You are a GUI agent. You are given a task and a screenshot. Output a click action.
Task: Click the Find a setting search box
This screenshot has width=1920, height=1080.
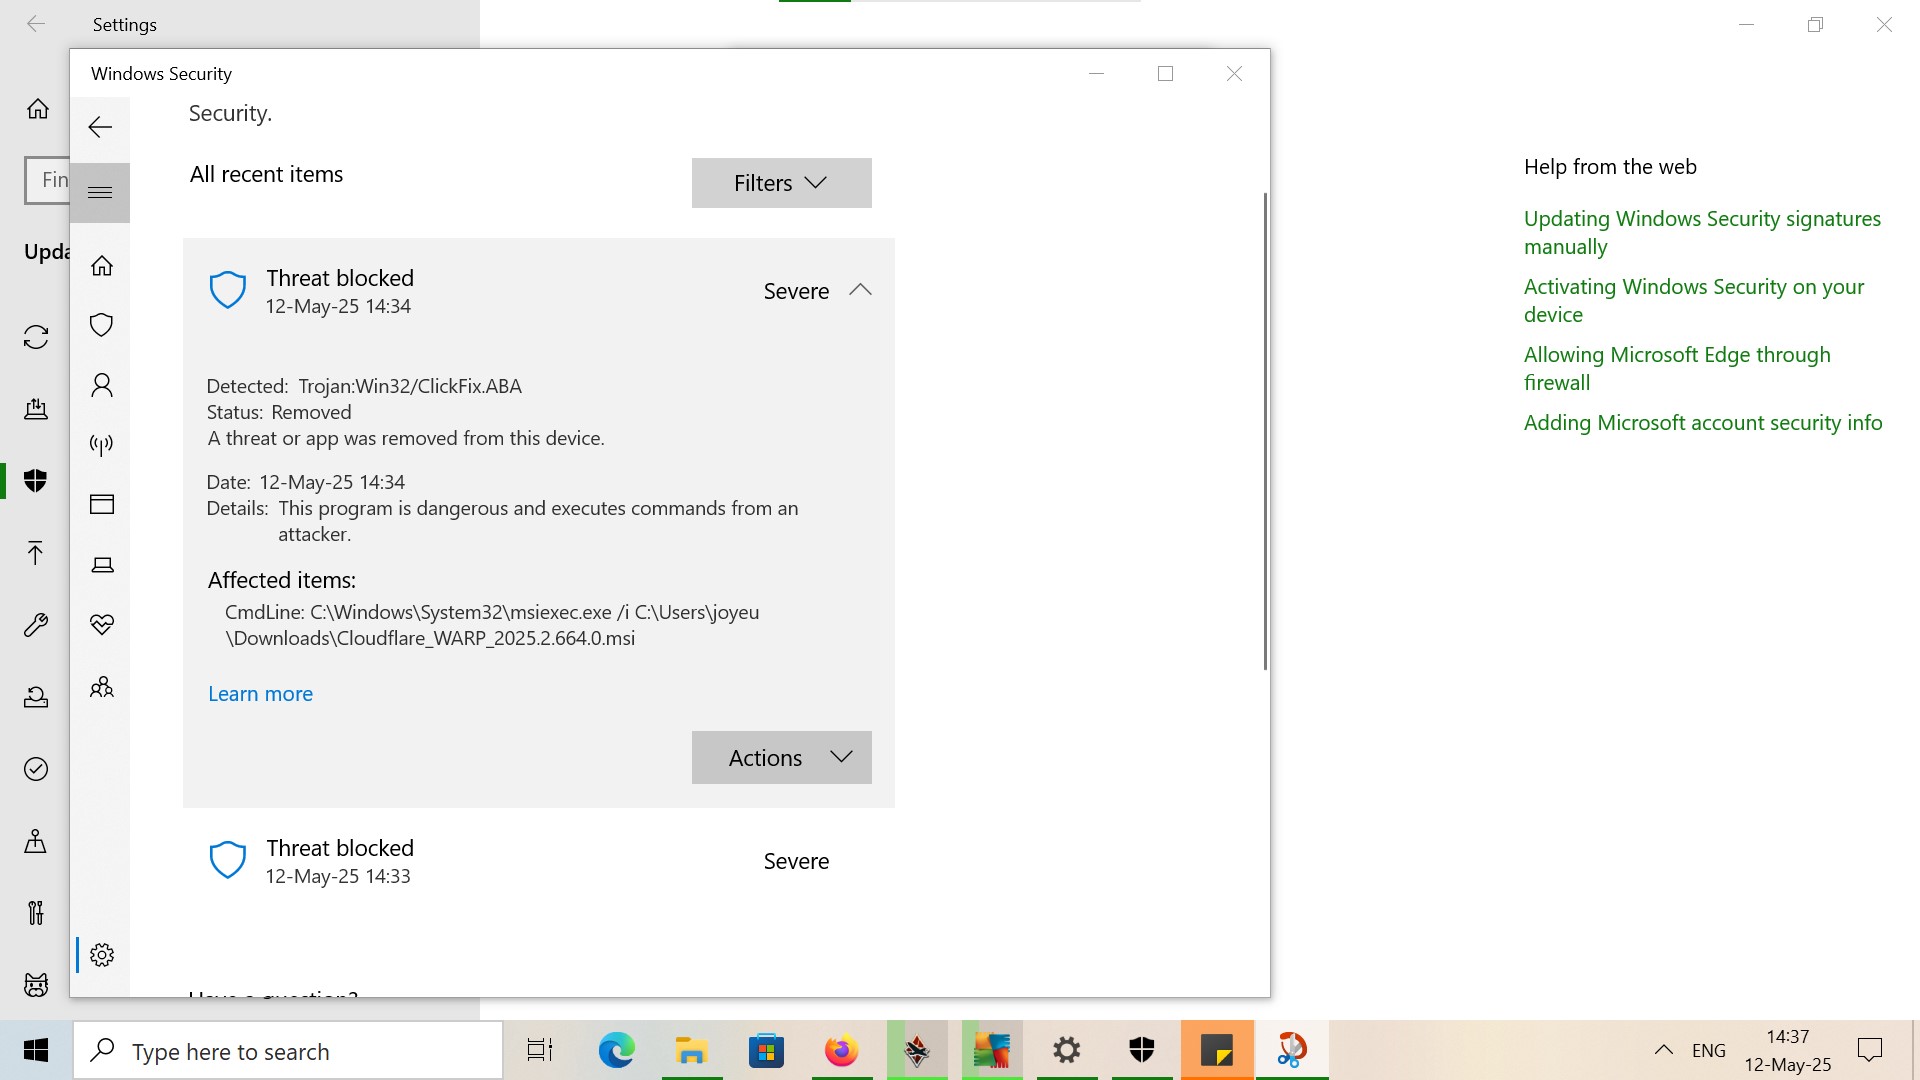(x=47, y=180)
